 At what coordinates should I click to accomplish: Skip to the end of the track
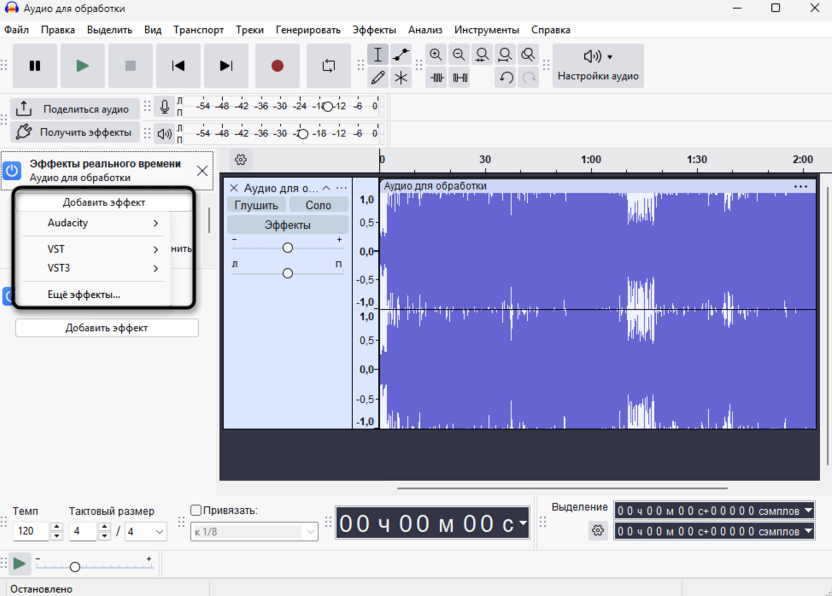(x=226, y=66)
